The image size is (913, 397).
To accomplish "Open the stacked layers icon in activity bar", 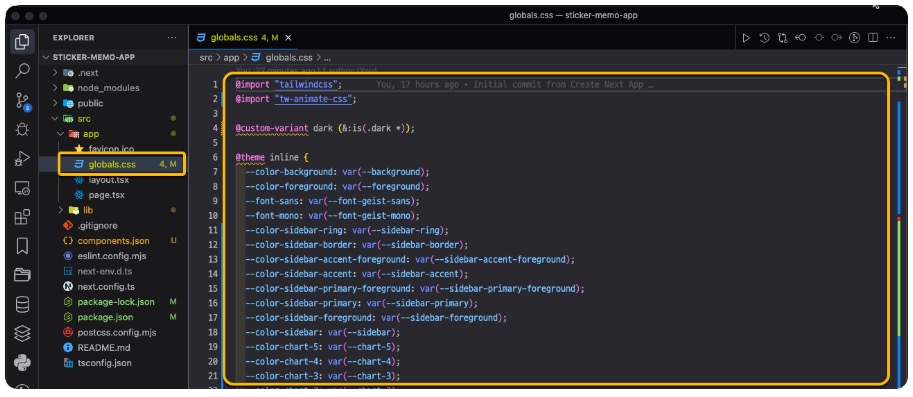I will coord(22,334).
